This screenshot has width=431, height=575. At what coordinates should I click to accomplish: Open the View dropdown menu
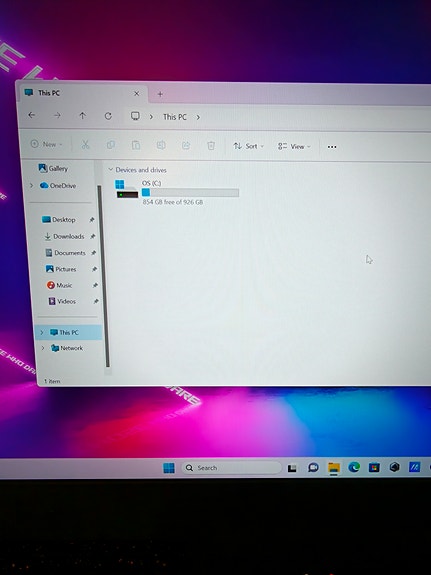point(294,146)
